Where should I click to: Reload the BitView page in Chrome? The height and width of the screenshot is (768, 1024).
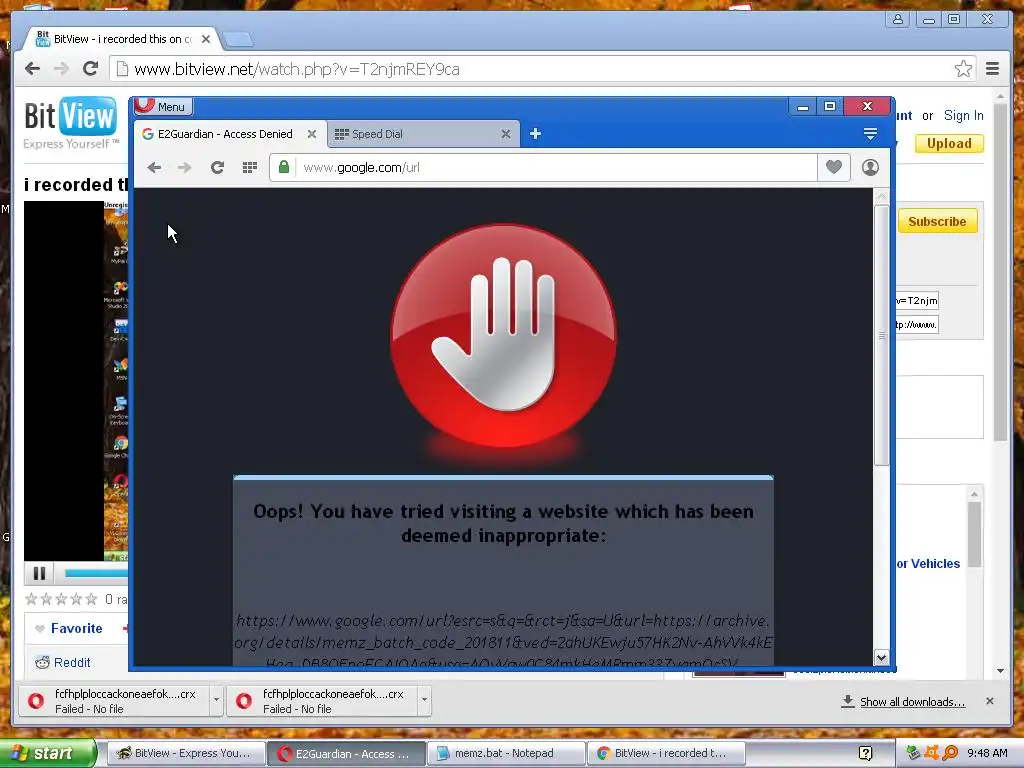click(x=91, y=69)
